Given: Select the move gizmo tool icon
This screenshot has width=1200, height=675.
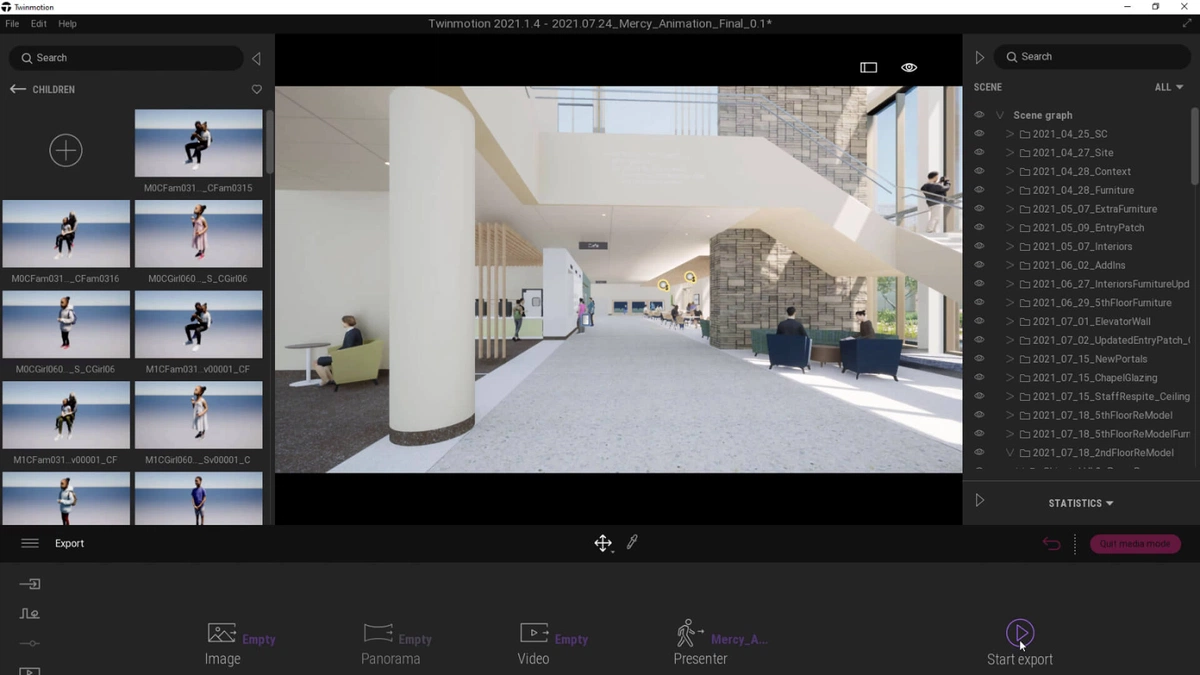Looking at the screenshot, I should tap(602, 543).
